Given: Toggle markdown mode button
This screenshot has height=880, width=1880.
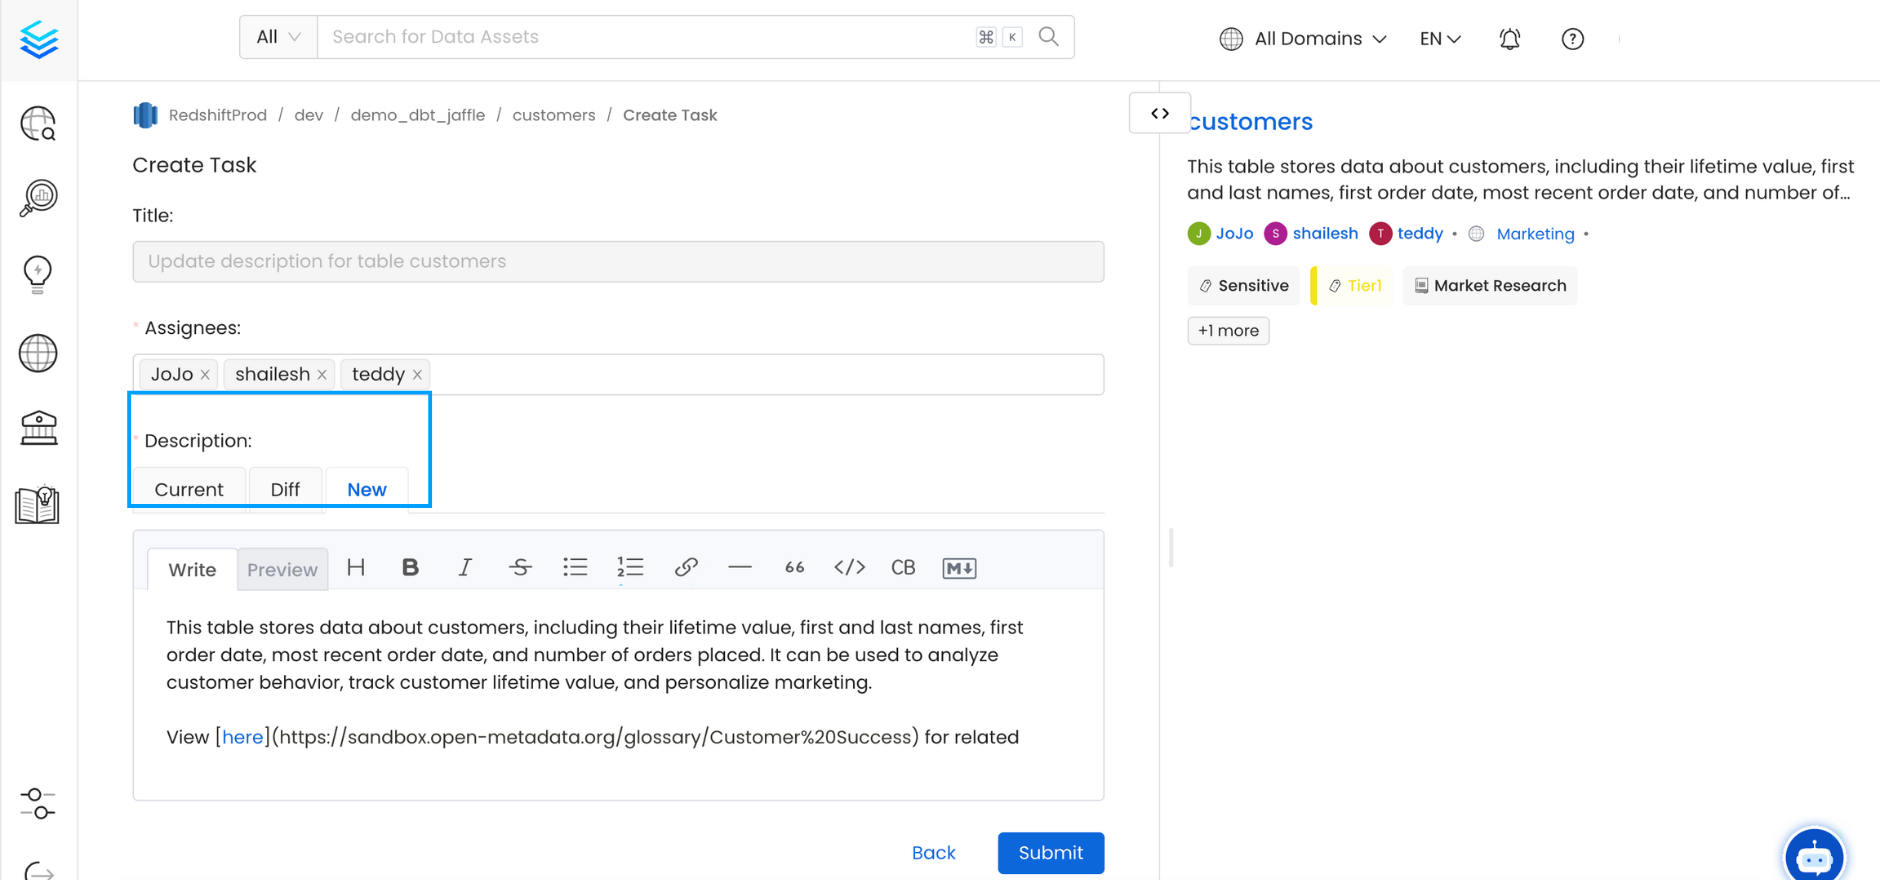Looking at the screenshot, I should 959,568.
